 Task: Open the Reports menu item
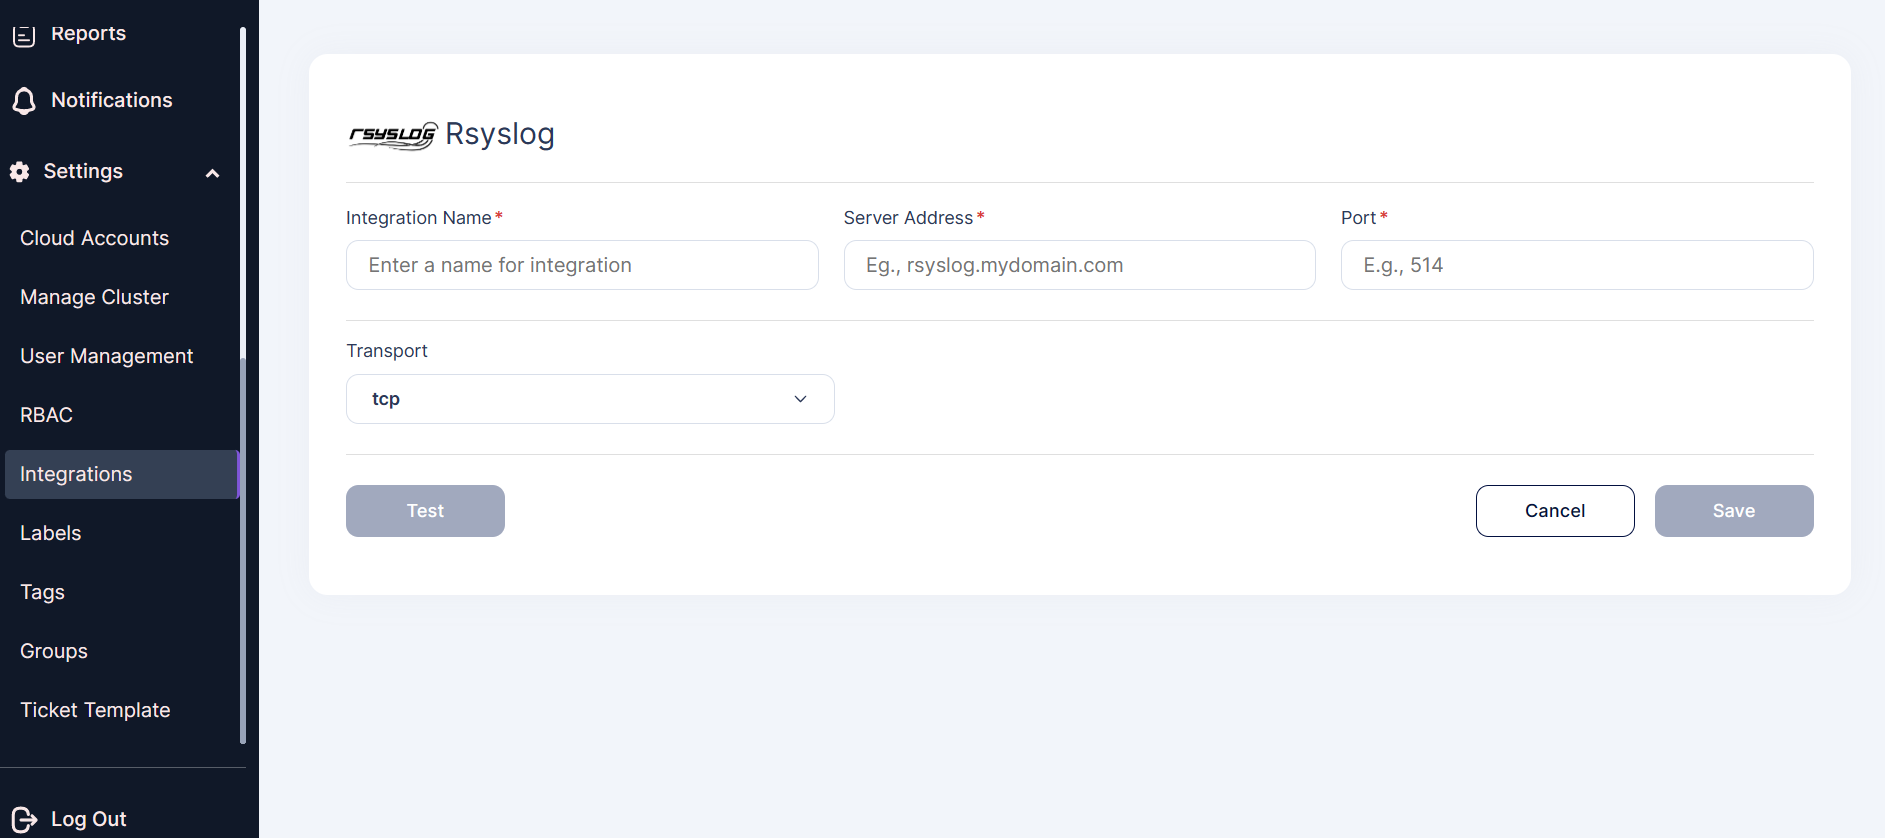[x=88, y=33]
